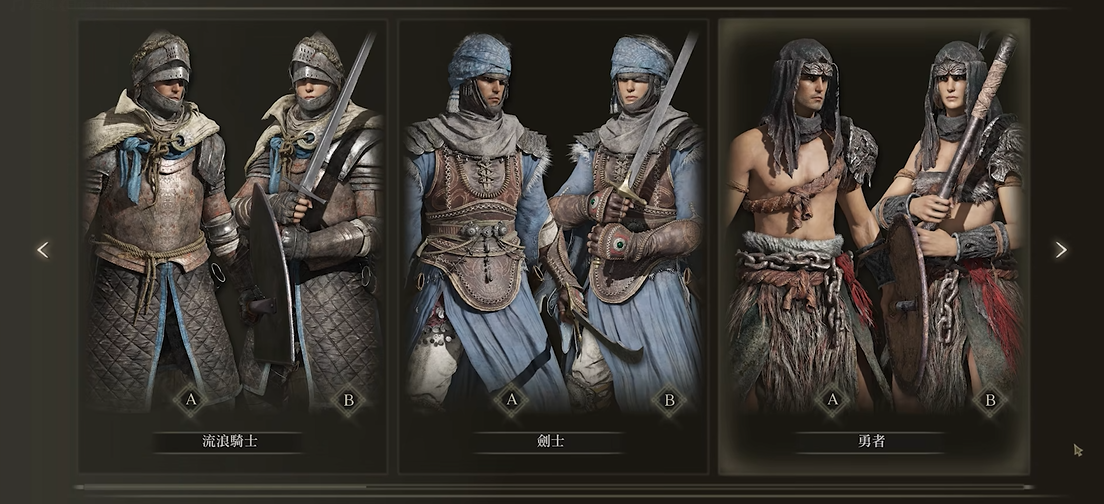Pick the B diamond under 劍士
The height and width of the screenshot is (504, 1104).
click(x=670, y=401)
